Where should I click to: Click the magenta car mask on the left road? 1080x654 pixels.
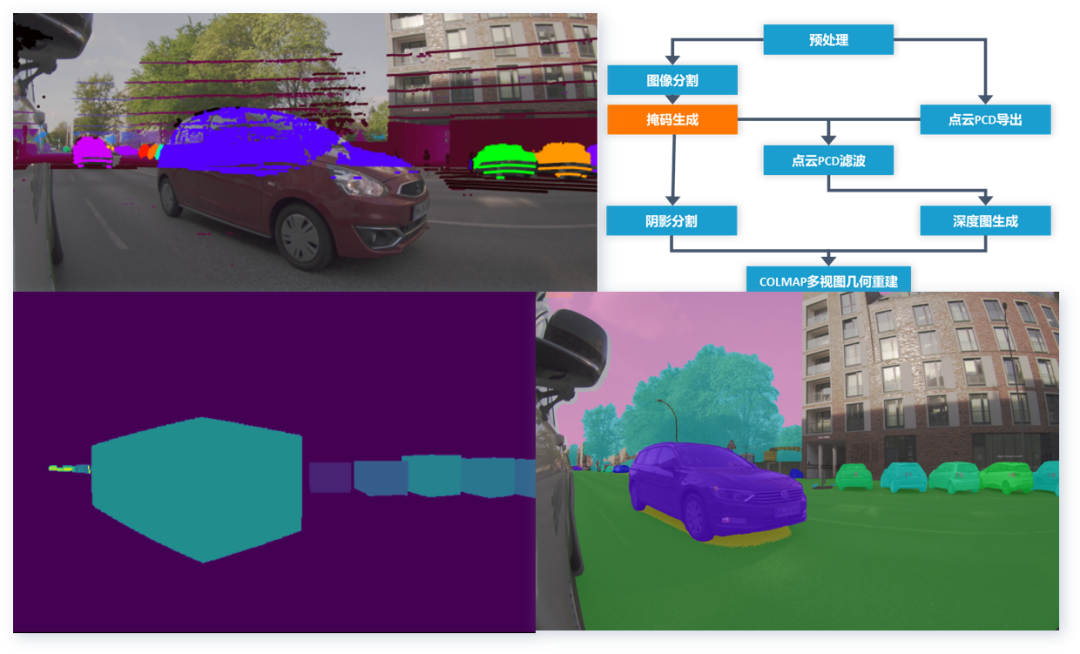click(x=93, y=151)
